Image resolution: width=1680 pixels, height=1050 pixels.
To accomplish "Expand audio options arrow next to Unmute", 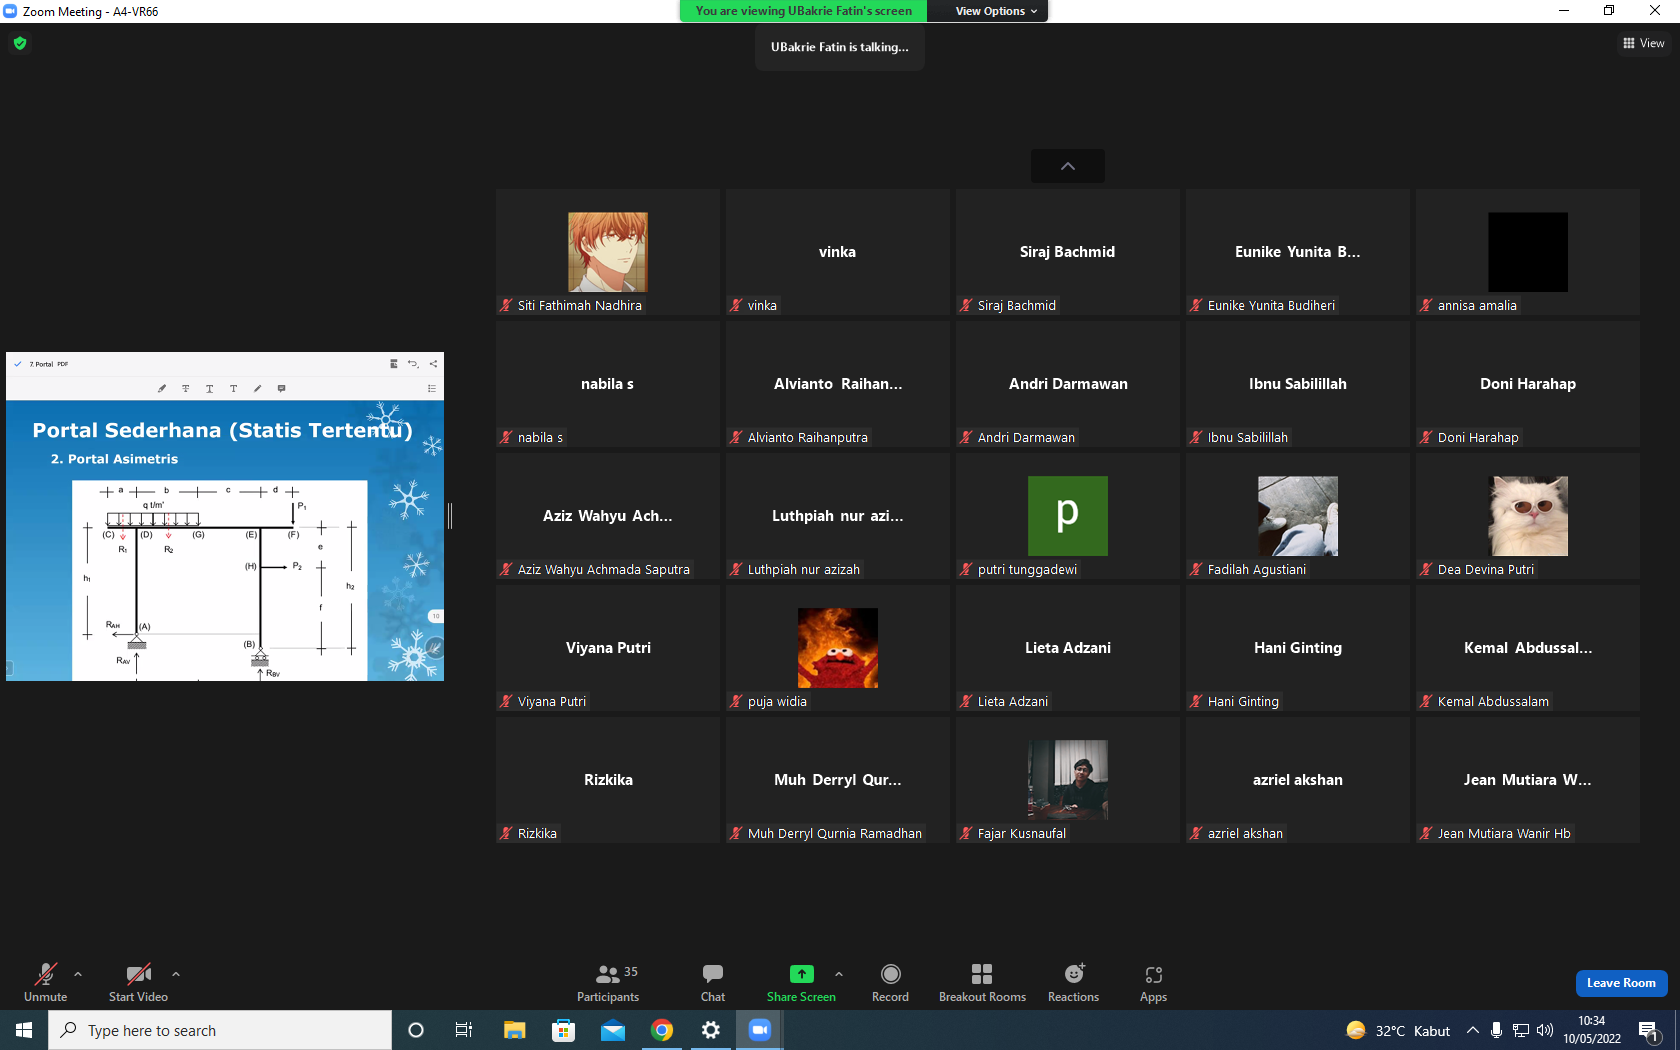I will coord(78,974).
